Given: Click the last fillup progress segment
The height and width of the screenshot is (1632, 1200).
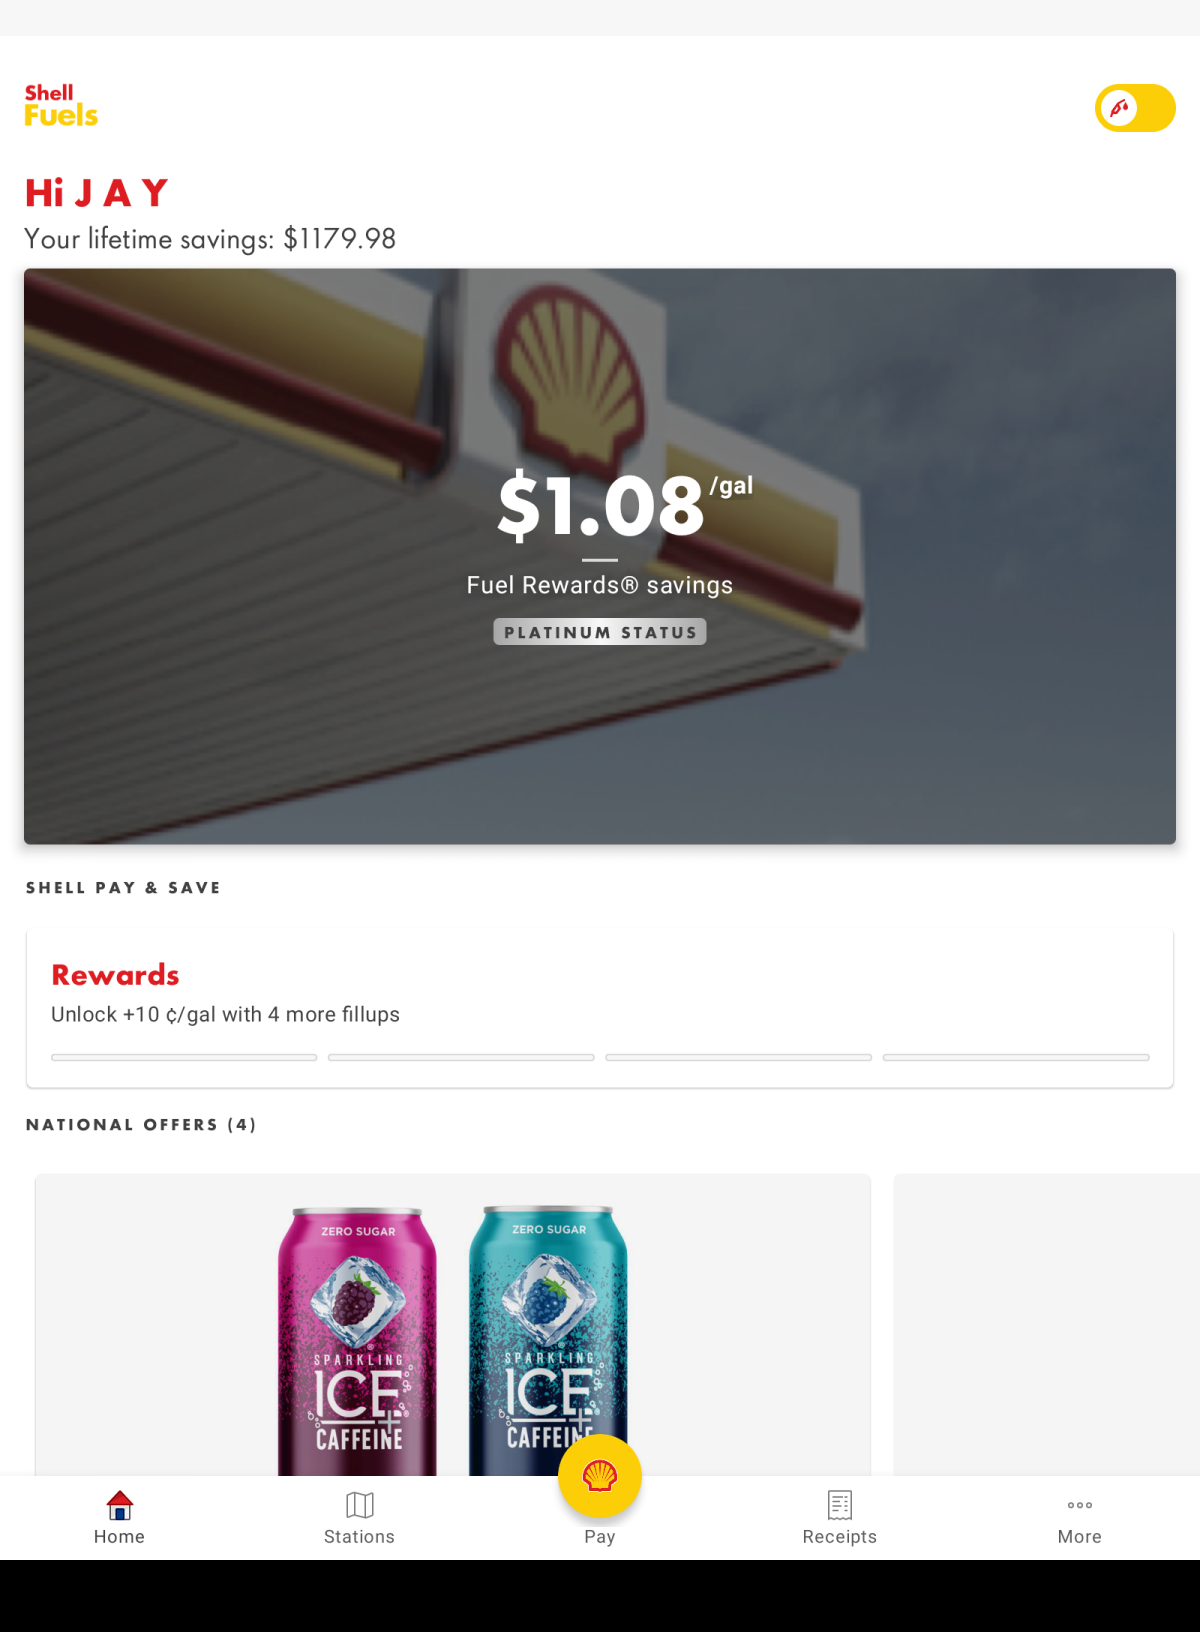Looking at the screenshot, I should tap(1016, 1057).
